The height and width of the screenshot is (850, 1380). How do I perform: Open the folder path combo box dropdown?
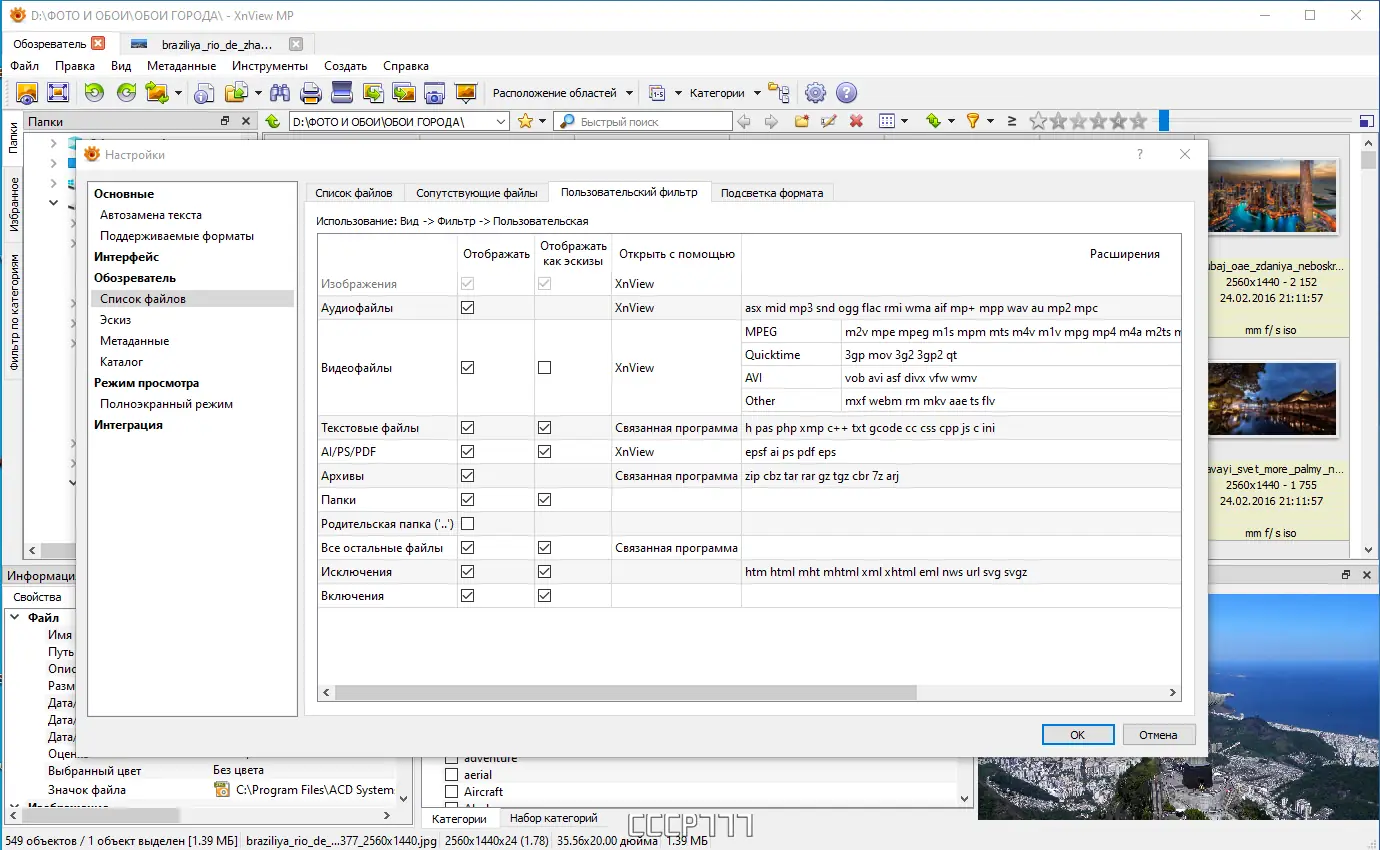(x=501, y=121)
